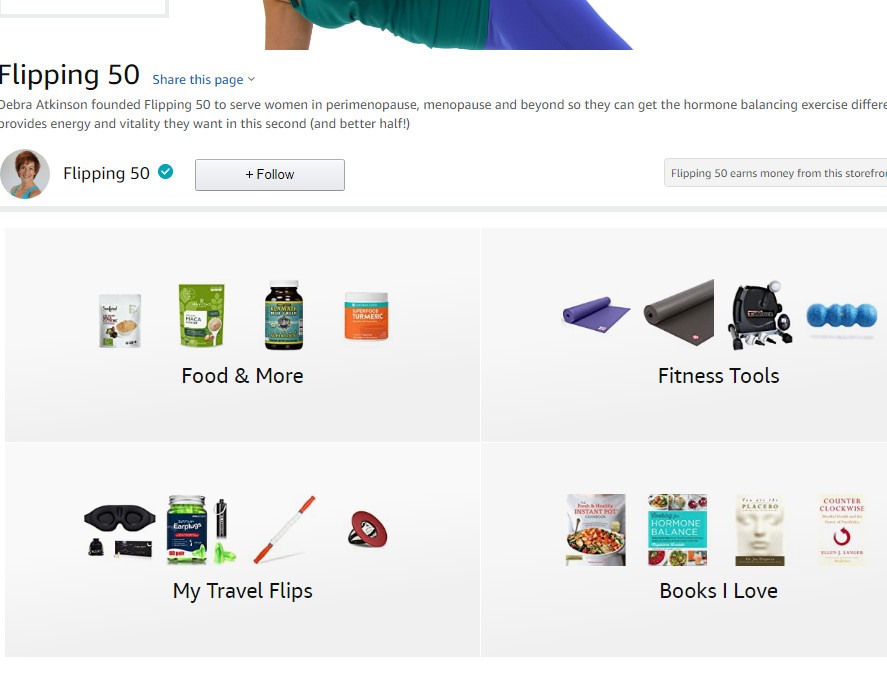Viewport: 887px width, 676px height.
Task: Select the Counter Clockwise book cover
Action: (842, 530)
